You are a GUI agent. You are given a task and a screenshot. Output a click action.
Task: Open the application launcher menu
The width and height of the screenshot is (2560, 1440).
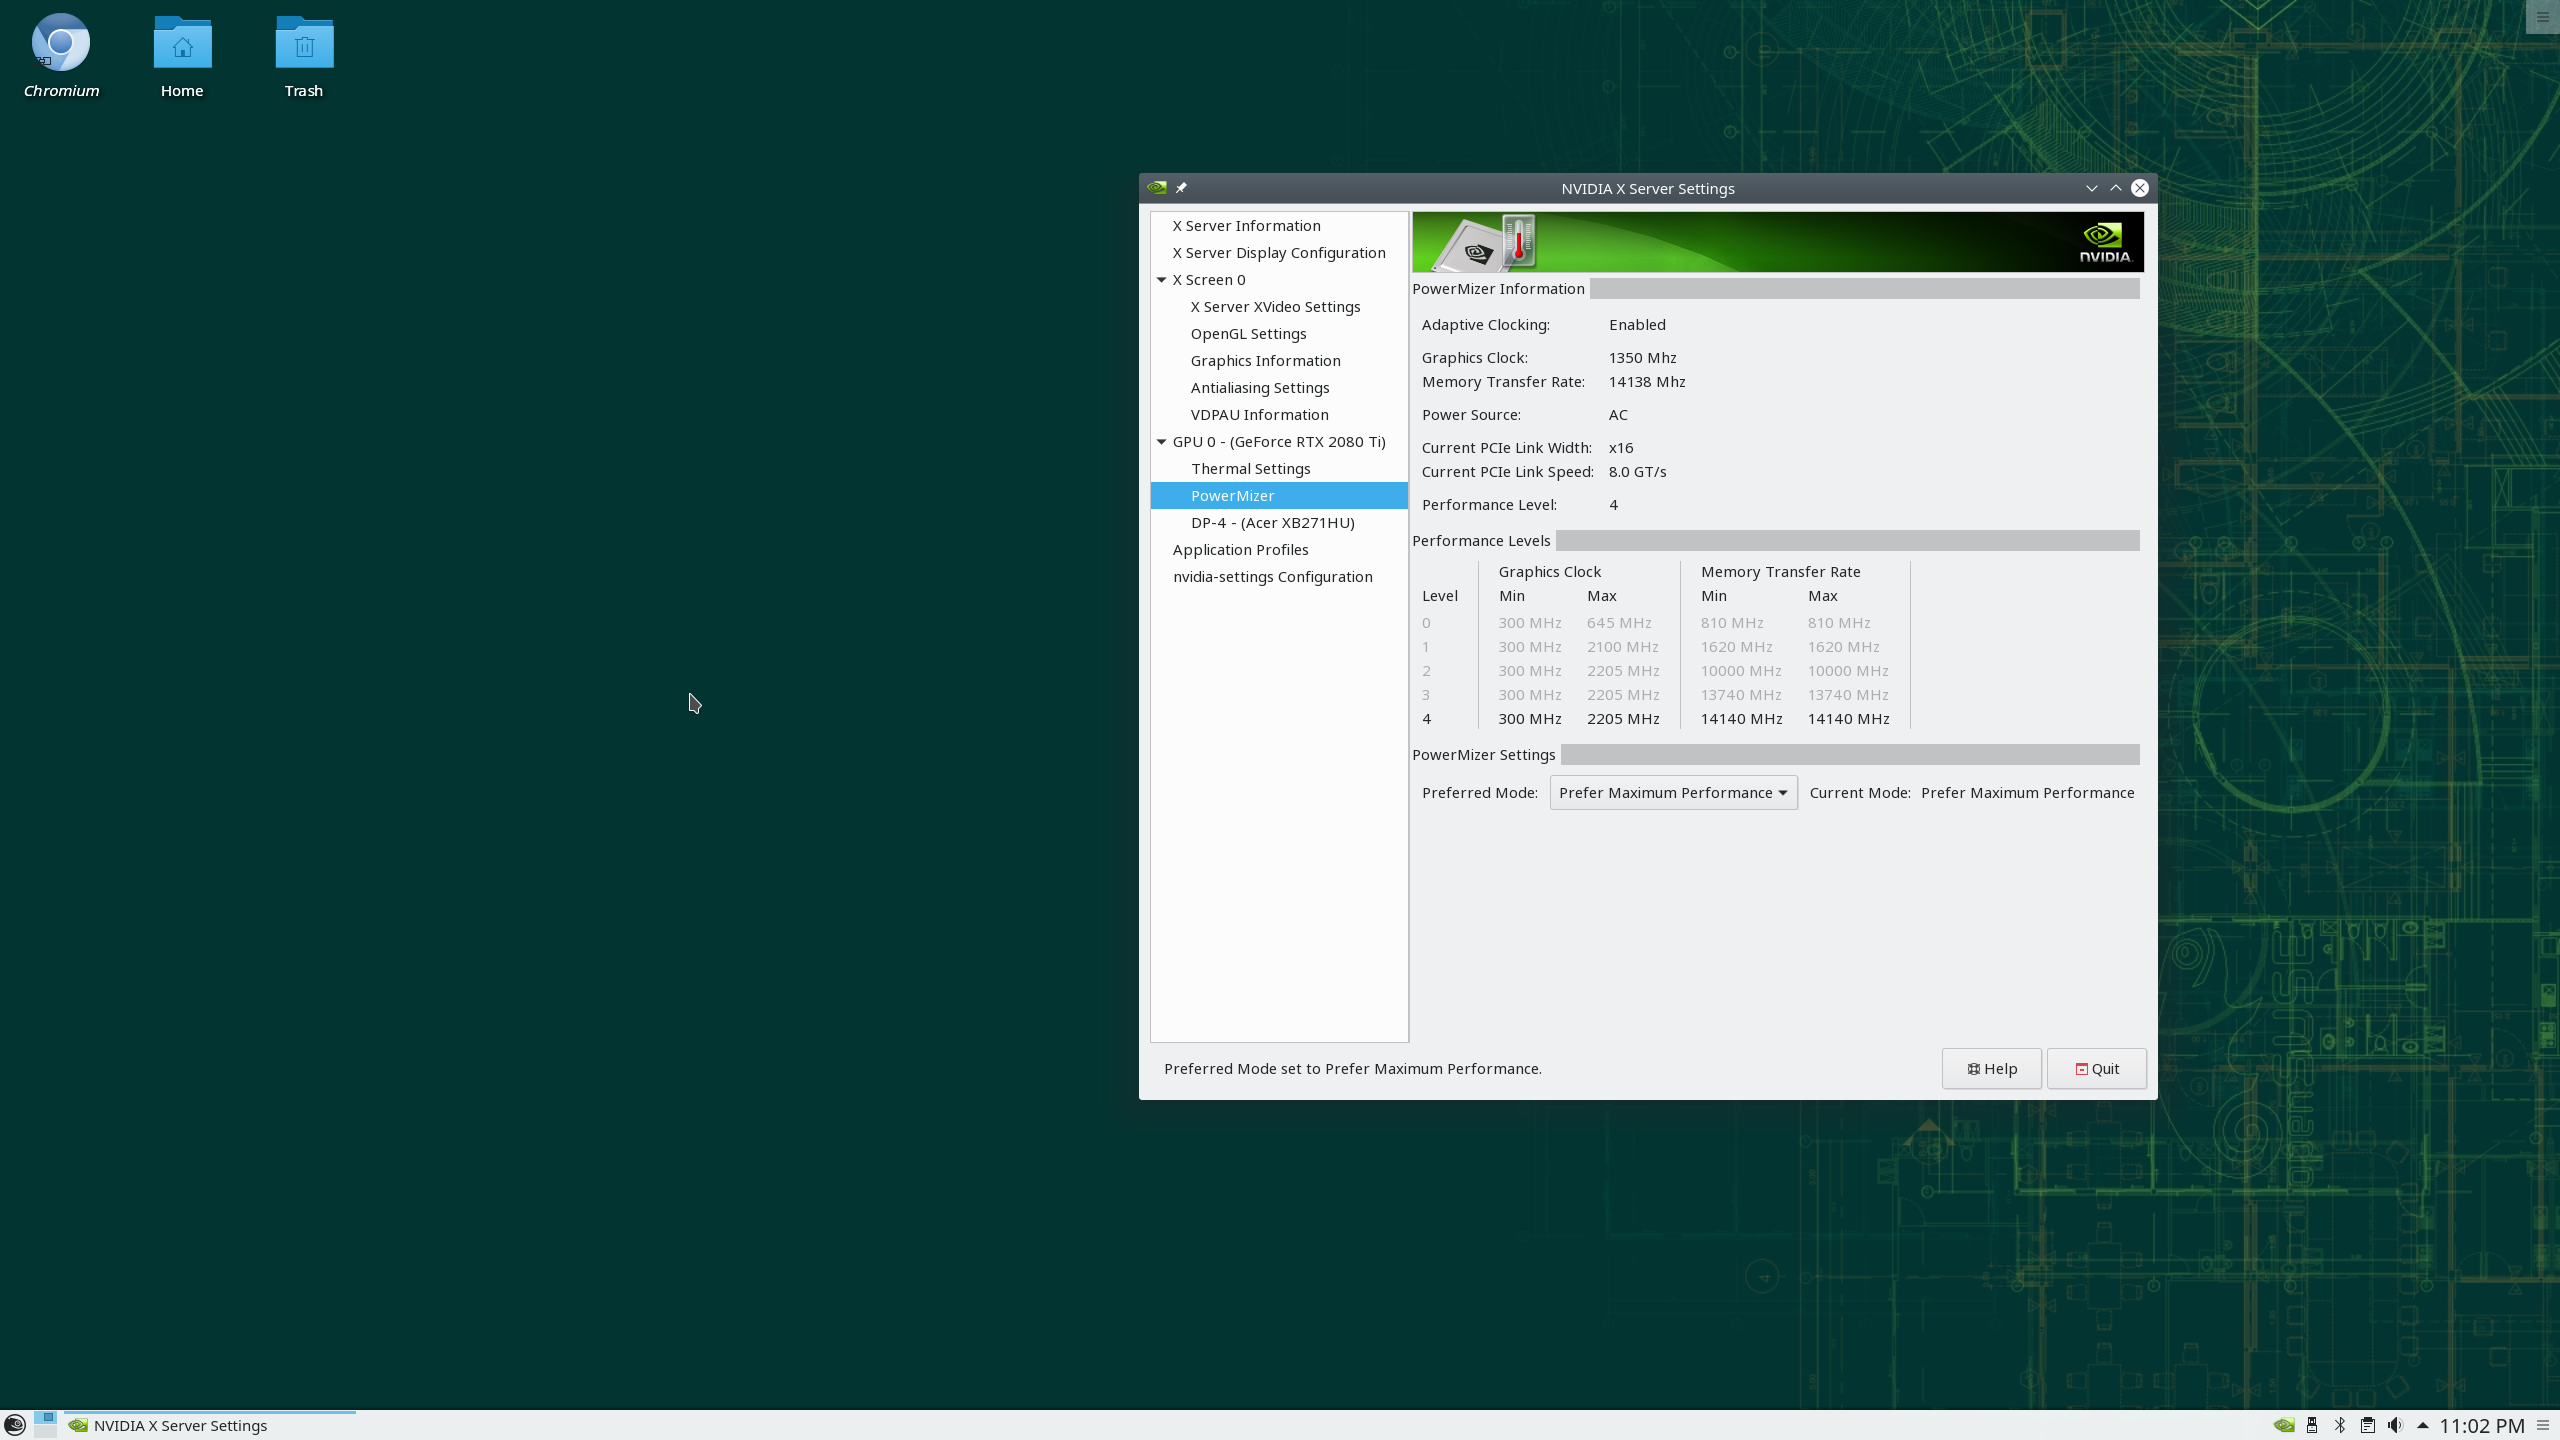[15, 1425]
